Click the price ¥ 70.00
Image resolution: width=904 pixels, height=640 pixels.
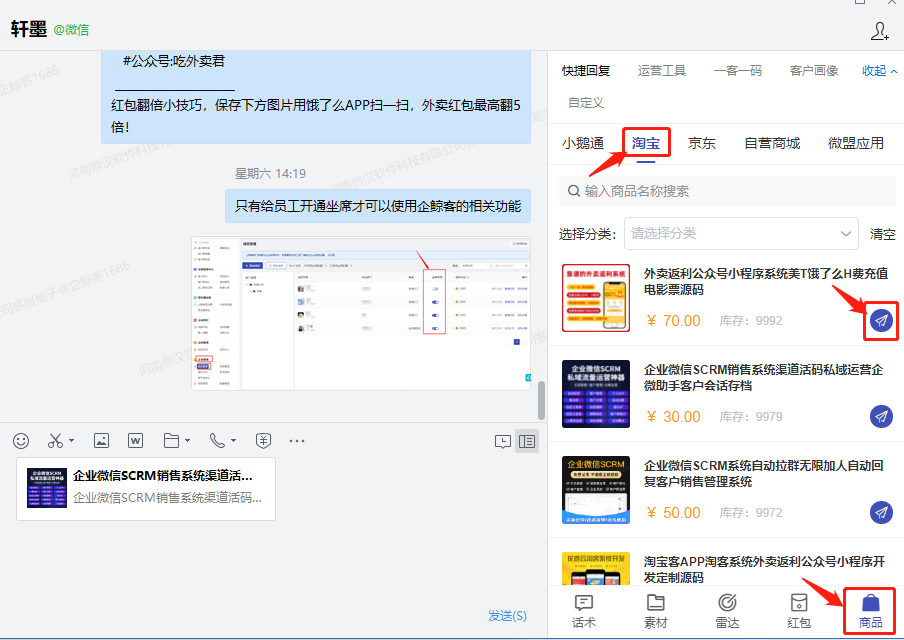673,321
